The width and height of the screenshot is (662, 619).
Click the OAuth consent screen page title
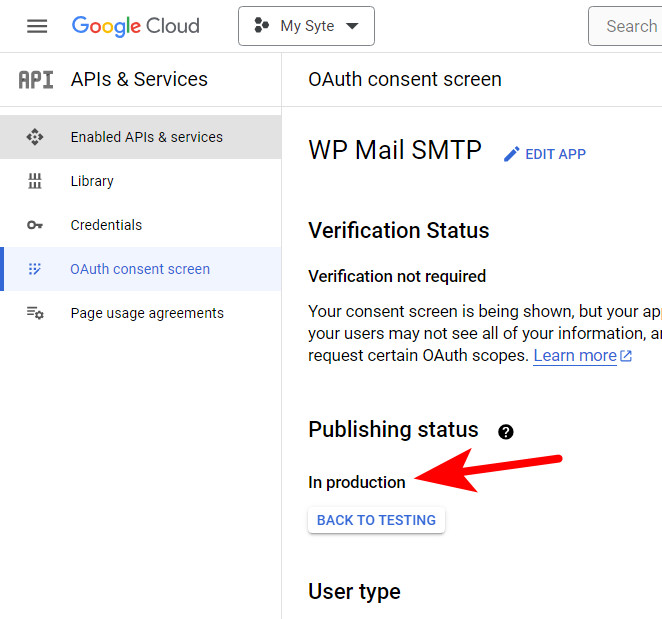[x=404, y=79]
